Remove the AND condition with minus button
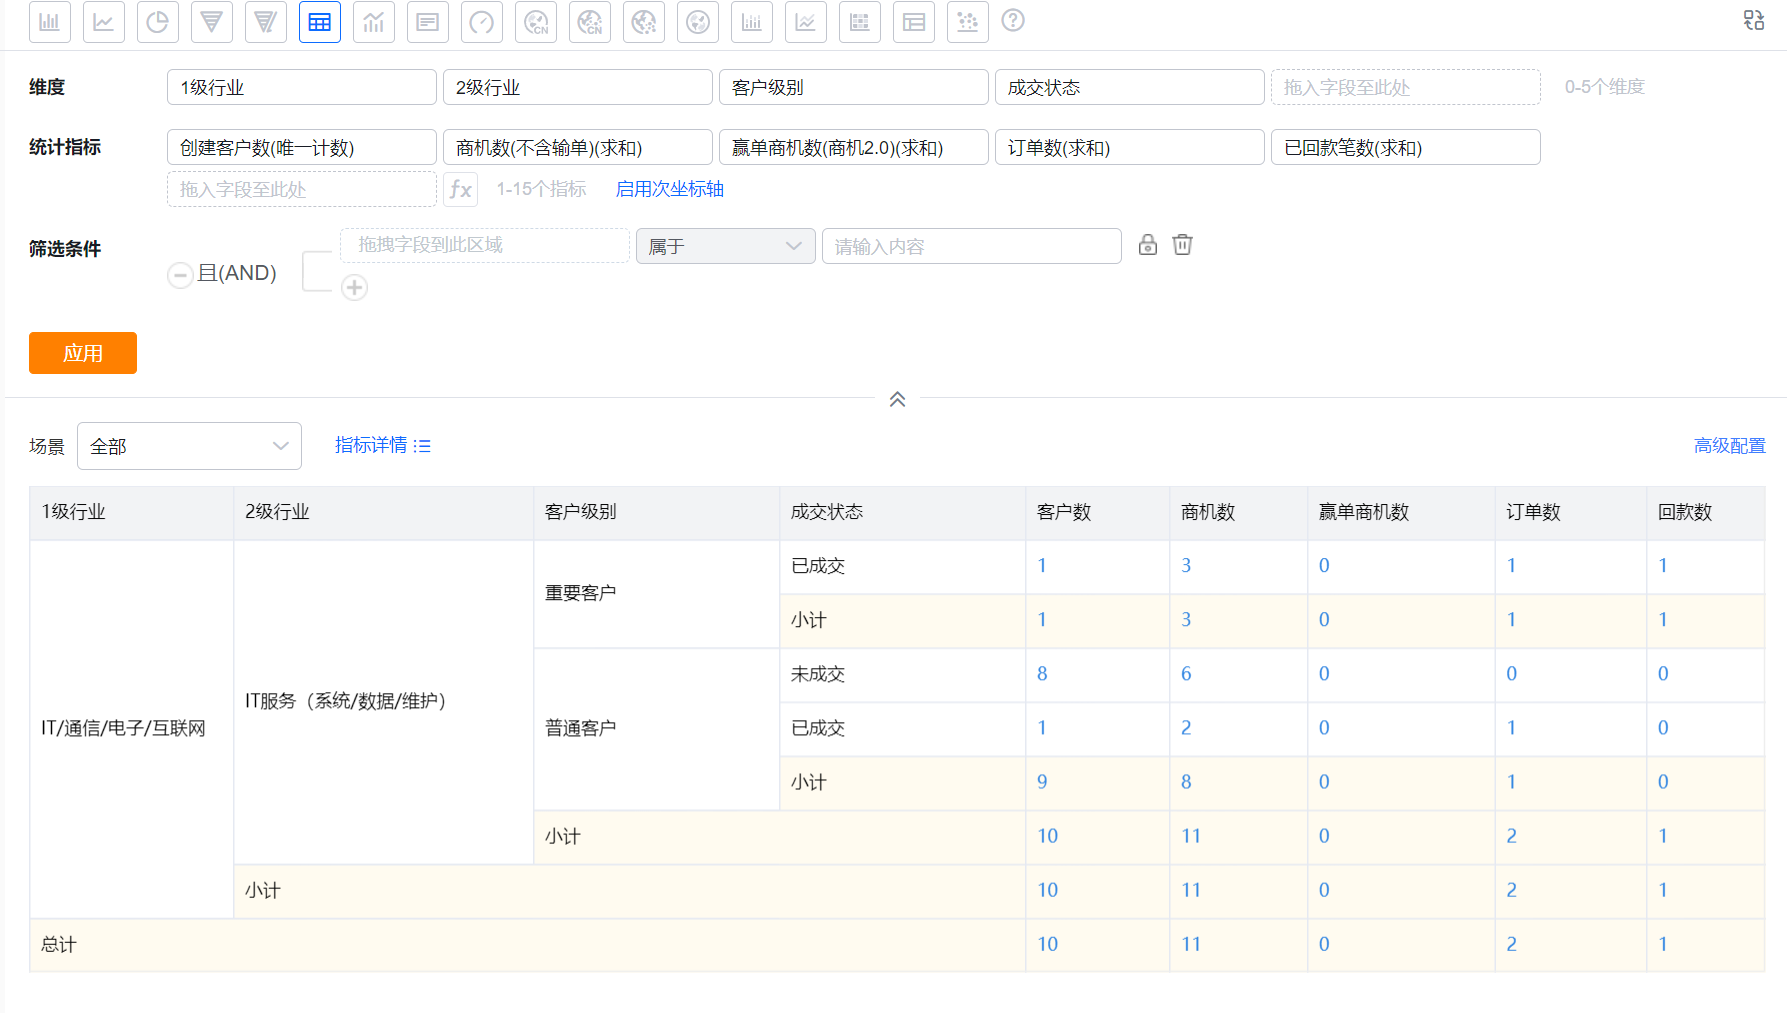The image size is (1787, 1013). tap(180, 274)
